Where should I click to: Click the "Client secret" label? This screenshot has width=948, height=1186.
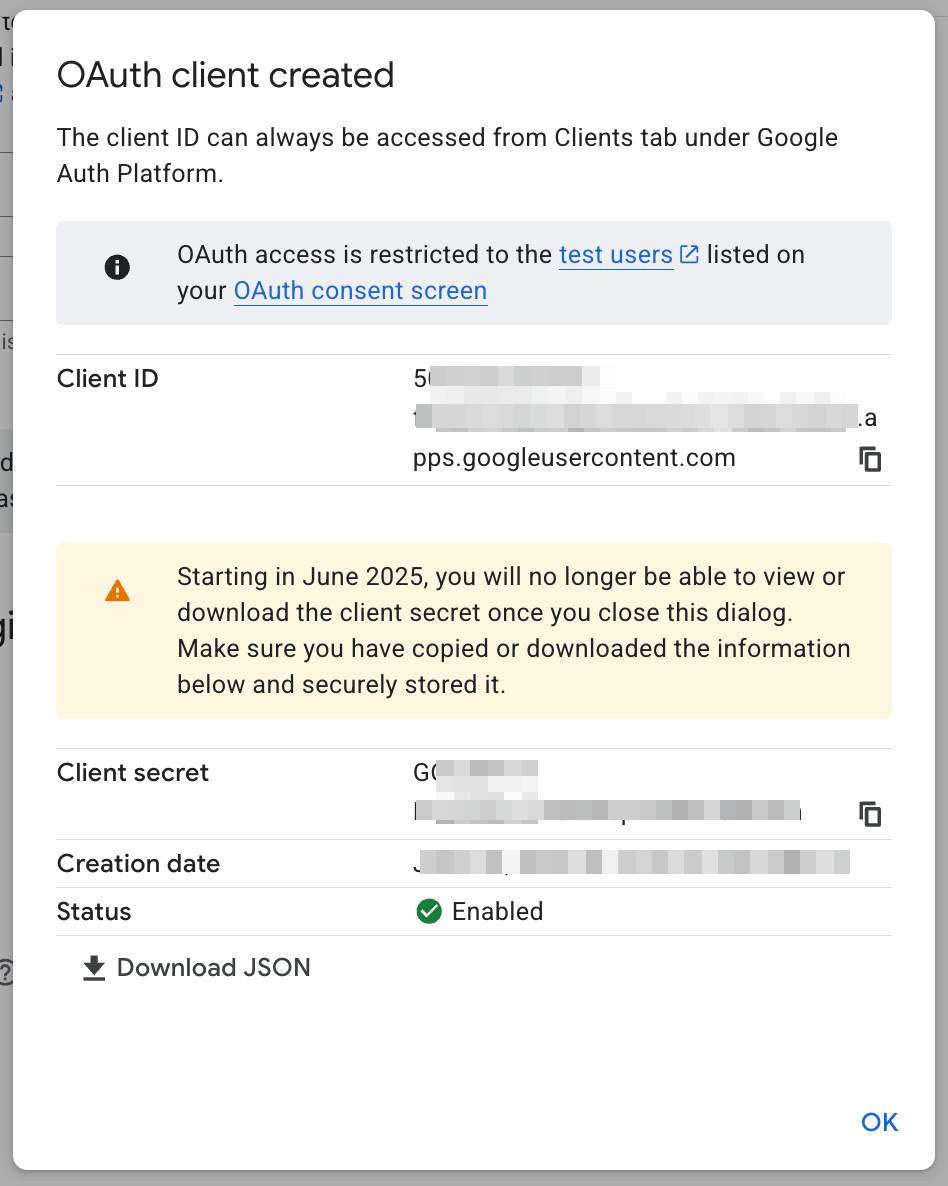pyautogui.click(x=132, y=772)
